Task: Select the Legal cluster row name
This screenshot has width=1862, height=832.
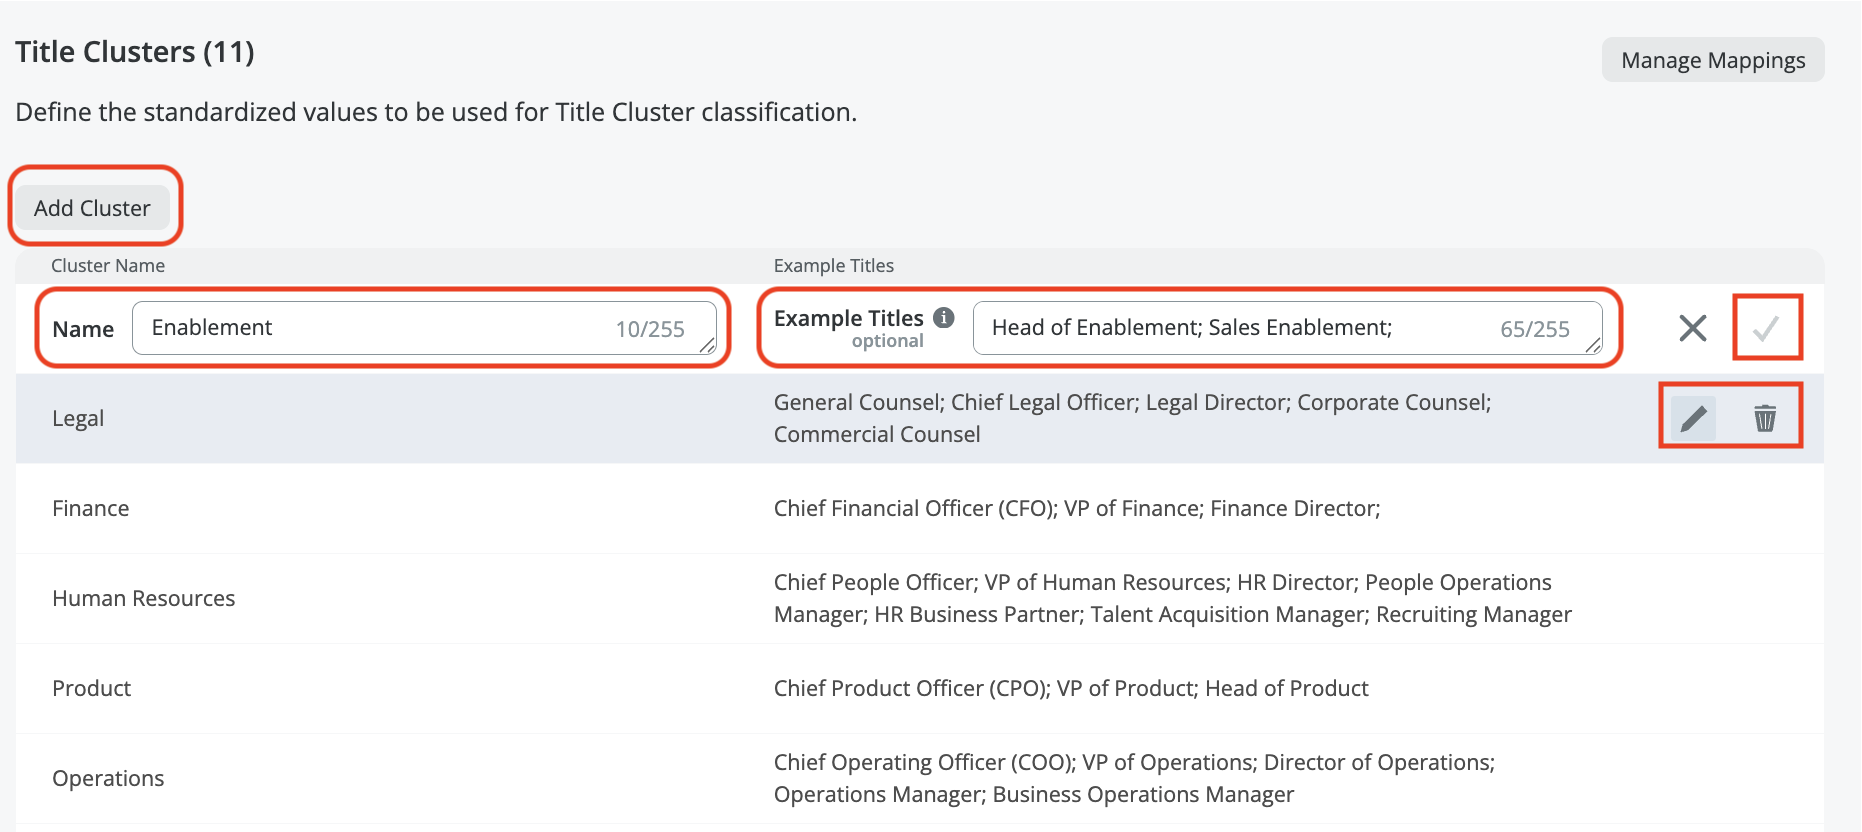Action: (x=78, y=419)
